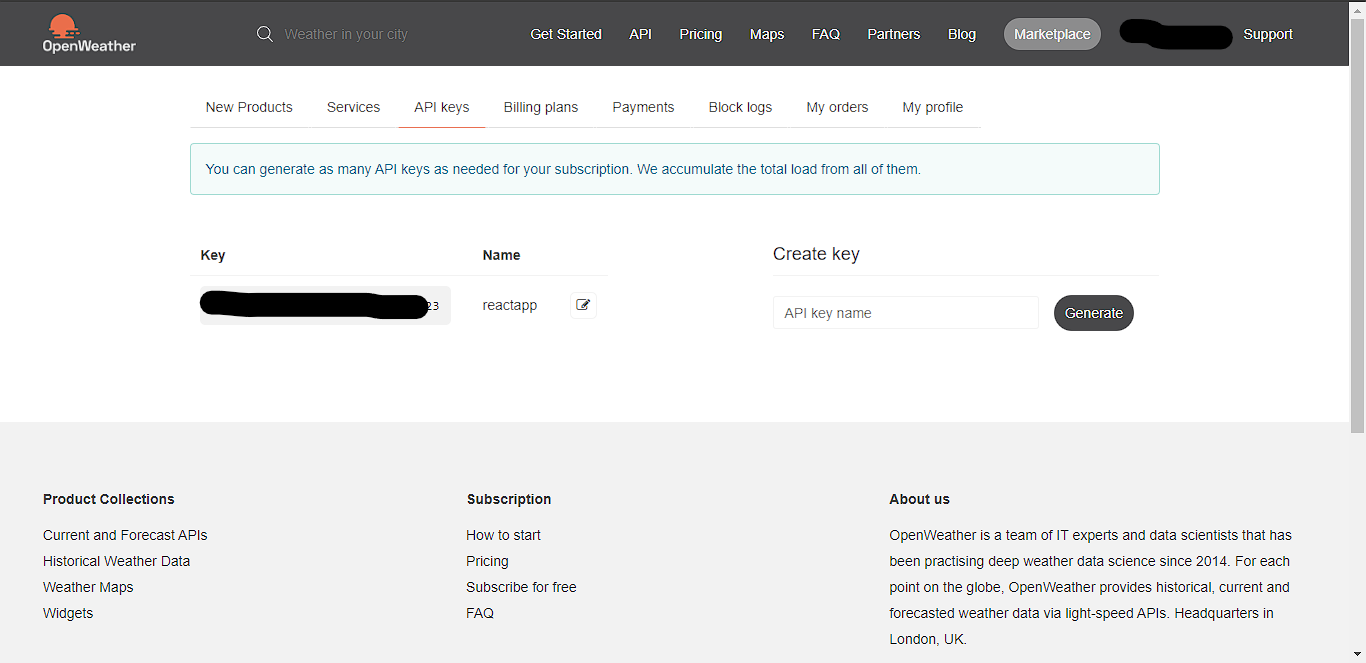Click the API key name input field

tap(906, 313)
